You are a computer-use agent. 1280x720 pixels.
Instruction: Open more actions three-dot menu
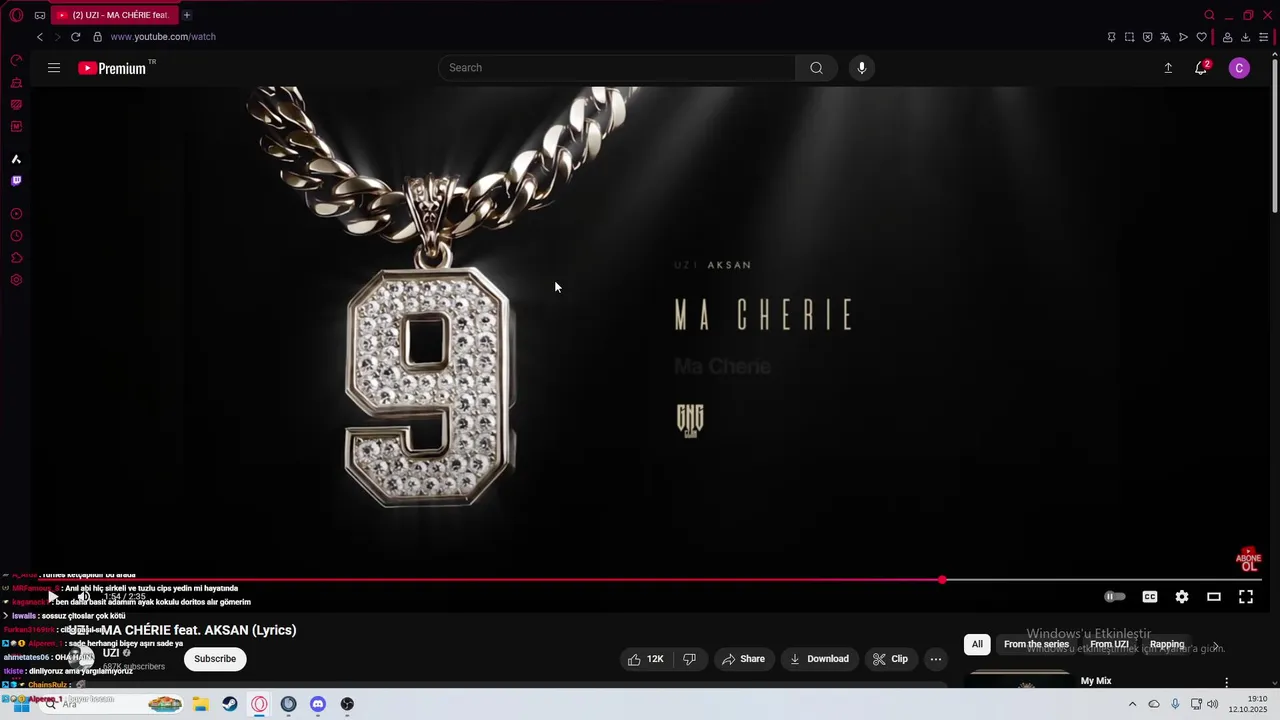936,659
